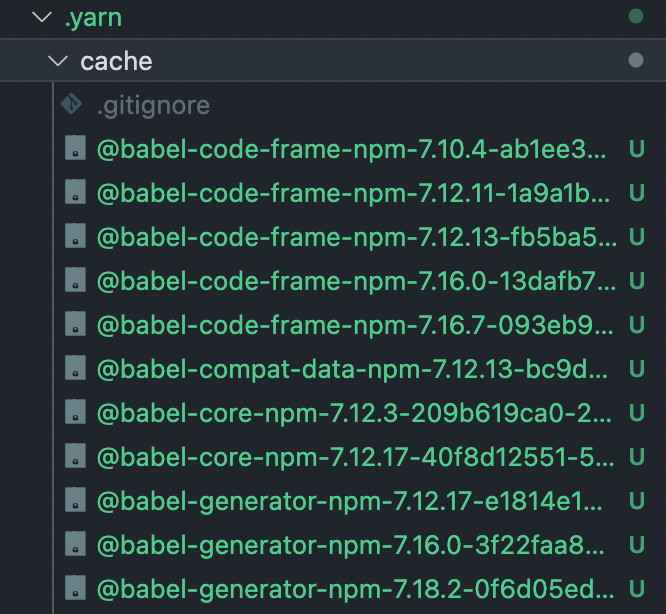666x614 pixels.
Task: Click zip icon of babel-compat-data 7.12.13
Action: (x=75, y=368)
